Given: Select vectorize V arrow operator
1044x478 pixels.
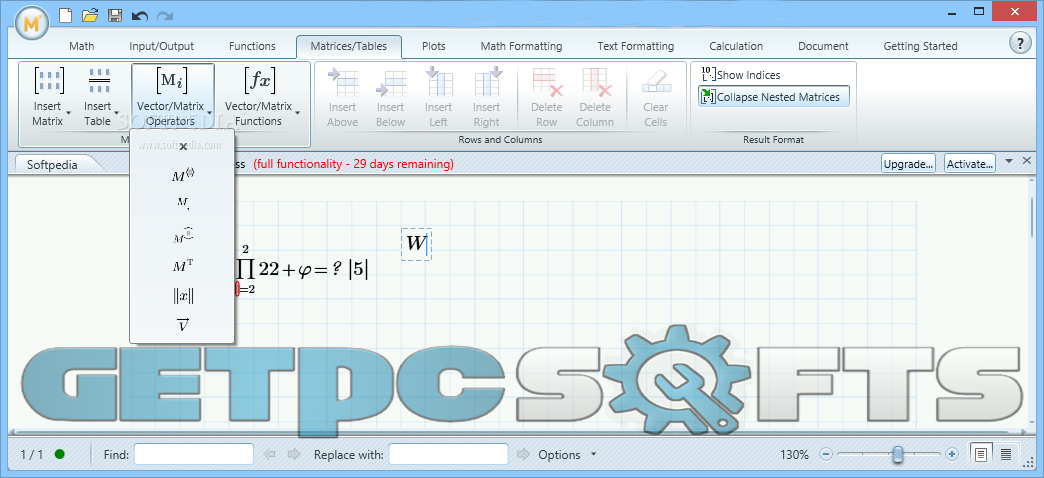Looking at the screenshot, I should click(183, 325).
